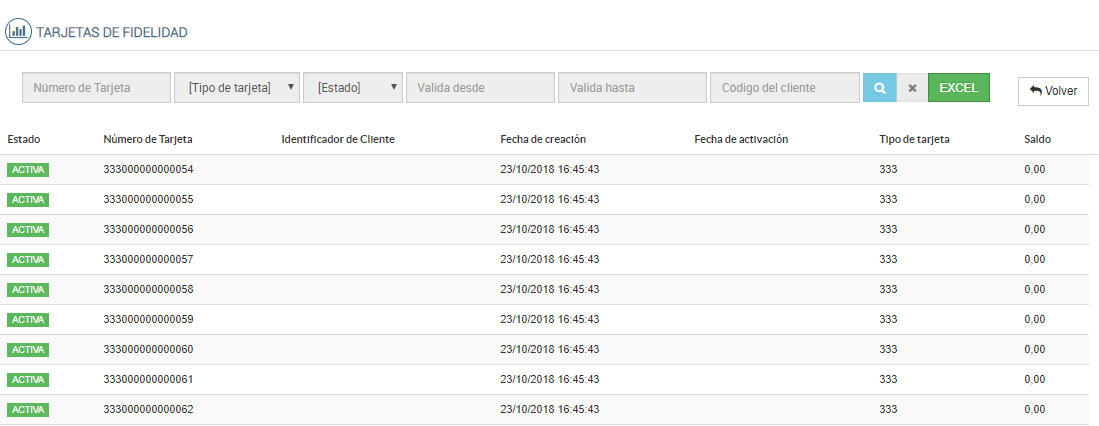Viewport: 1099px width, 426px height.
Task: Select the row for card 333000000000060
Action: [x=148, y=350]
